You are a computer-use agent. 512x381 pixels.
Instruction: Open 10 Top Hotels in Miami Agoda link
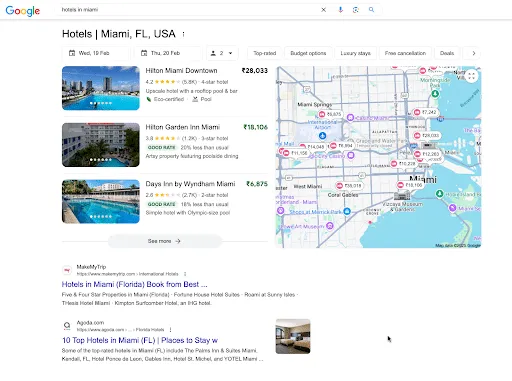click(x=140, y=340)
